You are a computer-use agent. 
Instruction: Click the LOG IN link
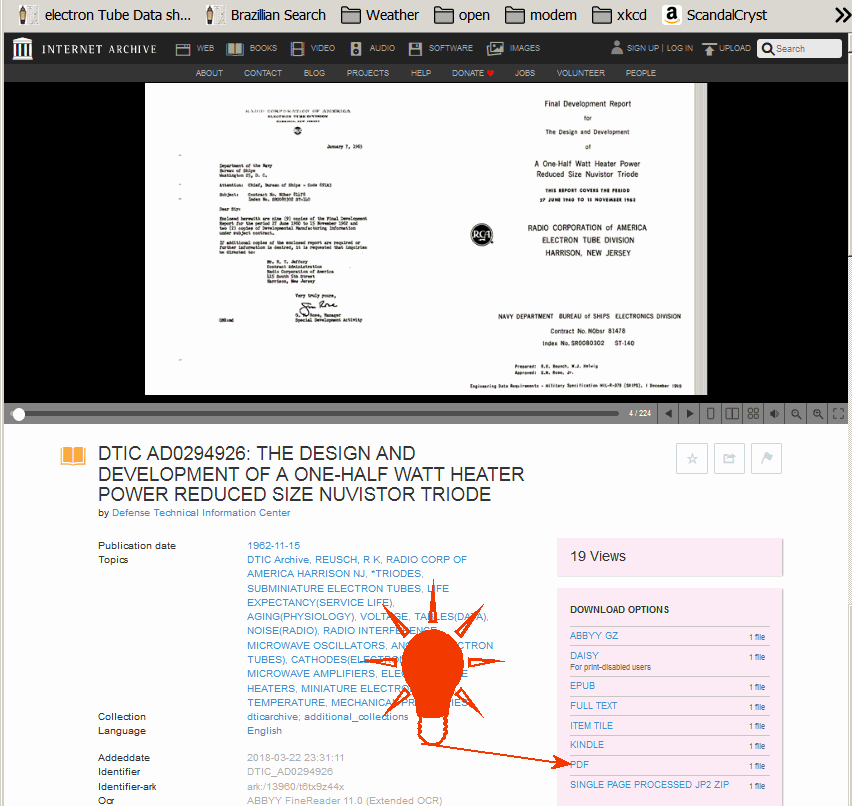[x=680, y=48]
